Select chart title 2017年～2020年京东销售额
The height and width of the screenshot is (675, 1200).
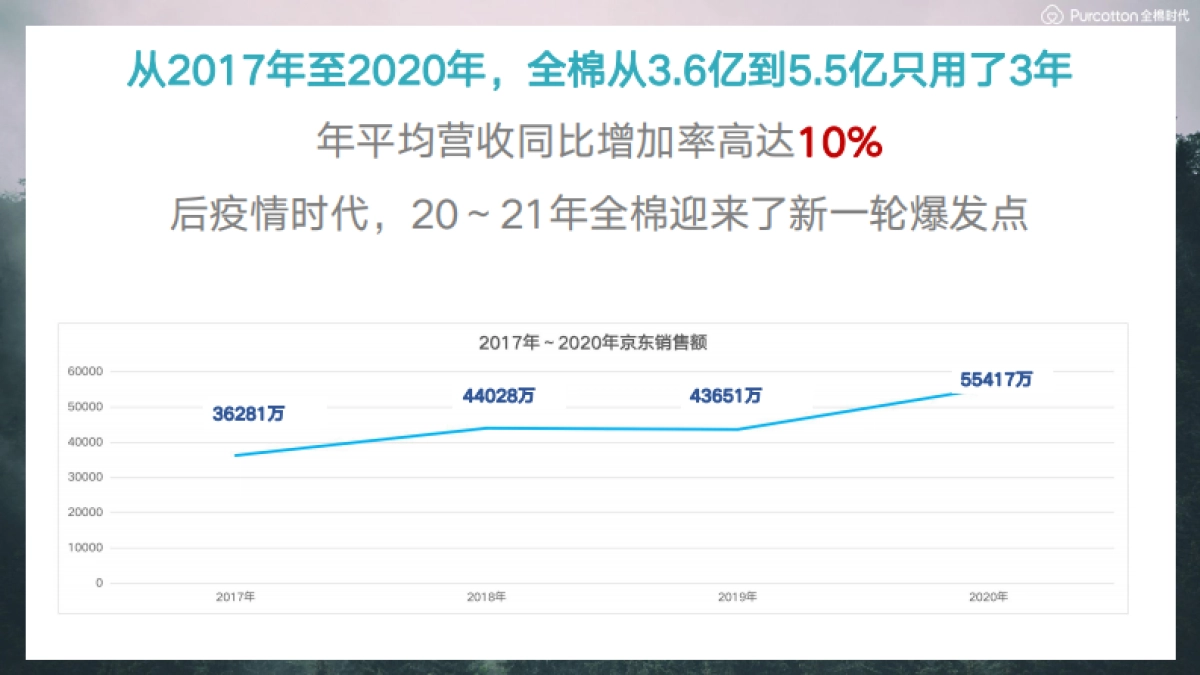click(x=593, y=342)
